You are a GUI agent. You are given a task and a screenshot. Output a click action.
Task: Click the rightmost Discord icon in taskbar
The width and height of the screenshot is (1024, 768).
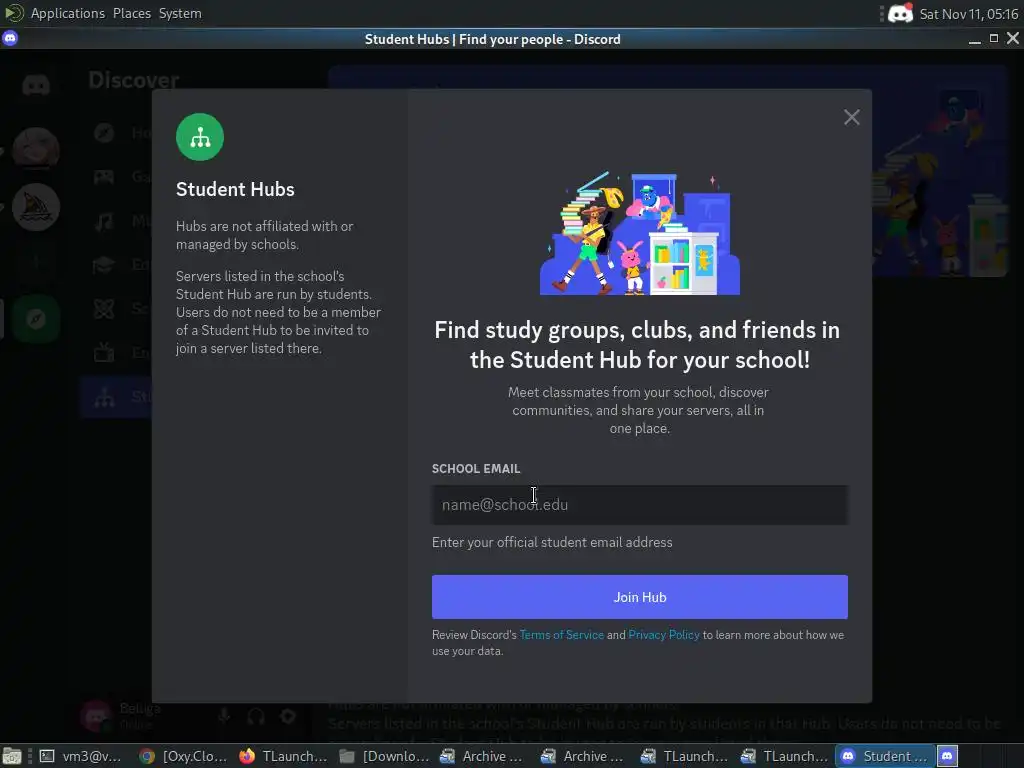948,756
